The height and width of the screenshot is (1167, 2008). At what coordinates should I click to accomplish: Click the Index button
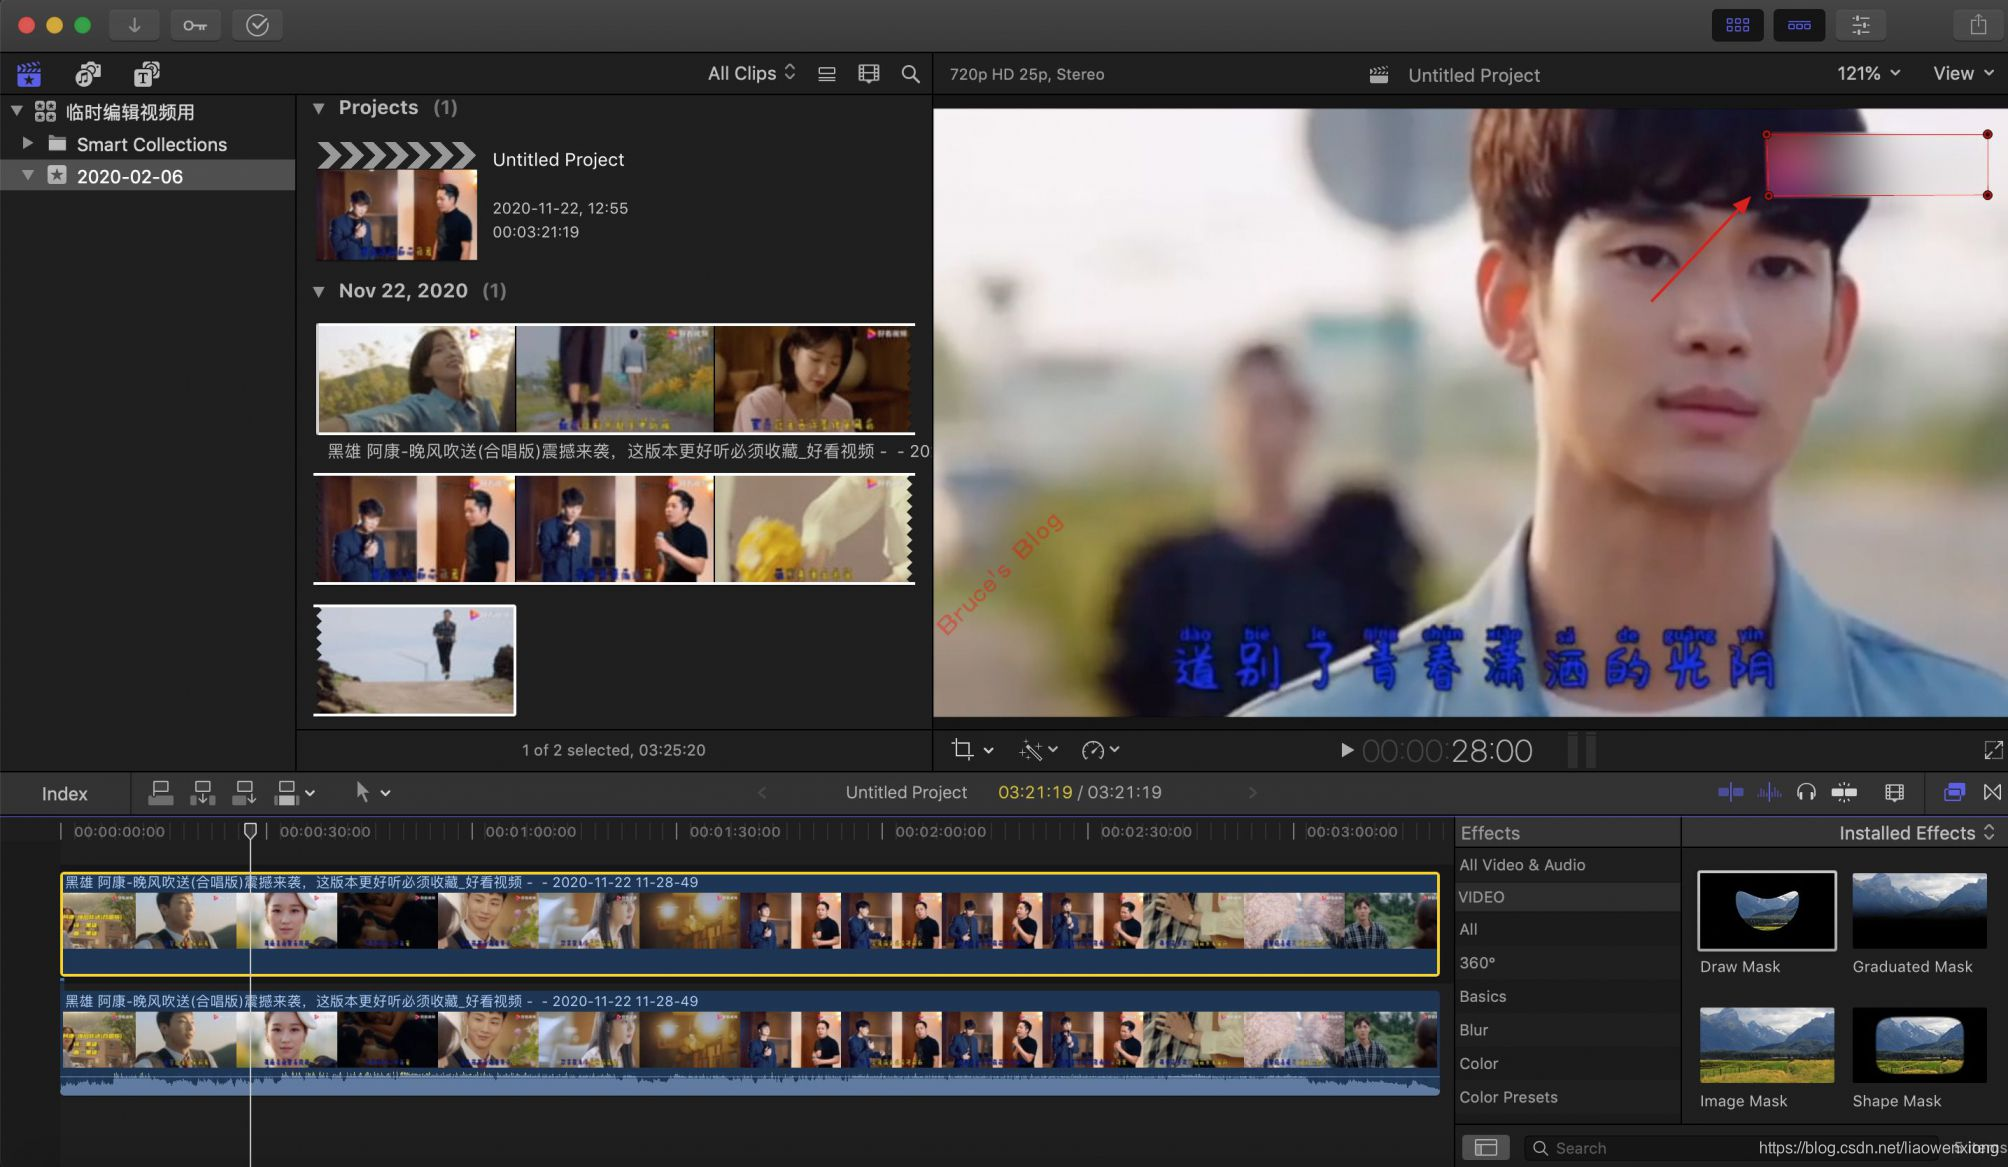click(65, 794)
